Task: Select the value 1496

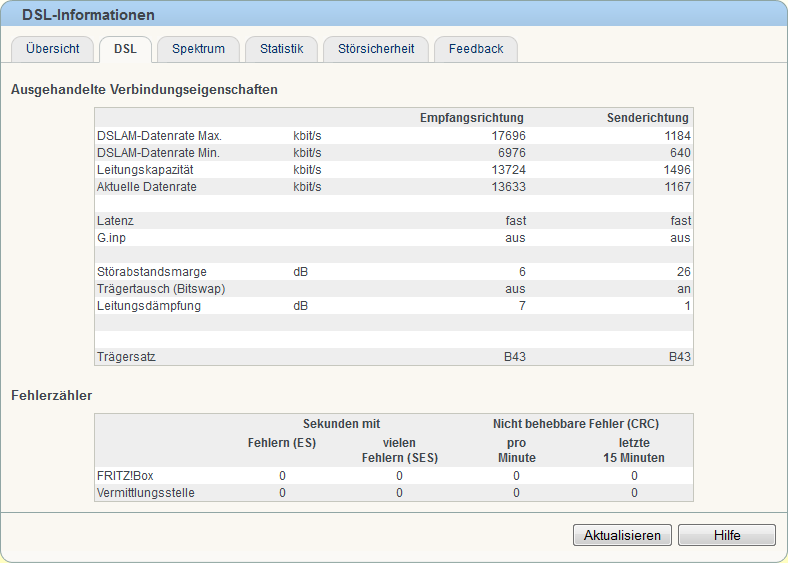Action: click(x=677, y=170)
